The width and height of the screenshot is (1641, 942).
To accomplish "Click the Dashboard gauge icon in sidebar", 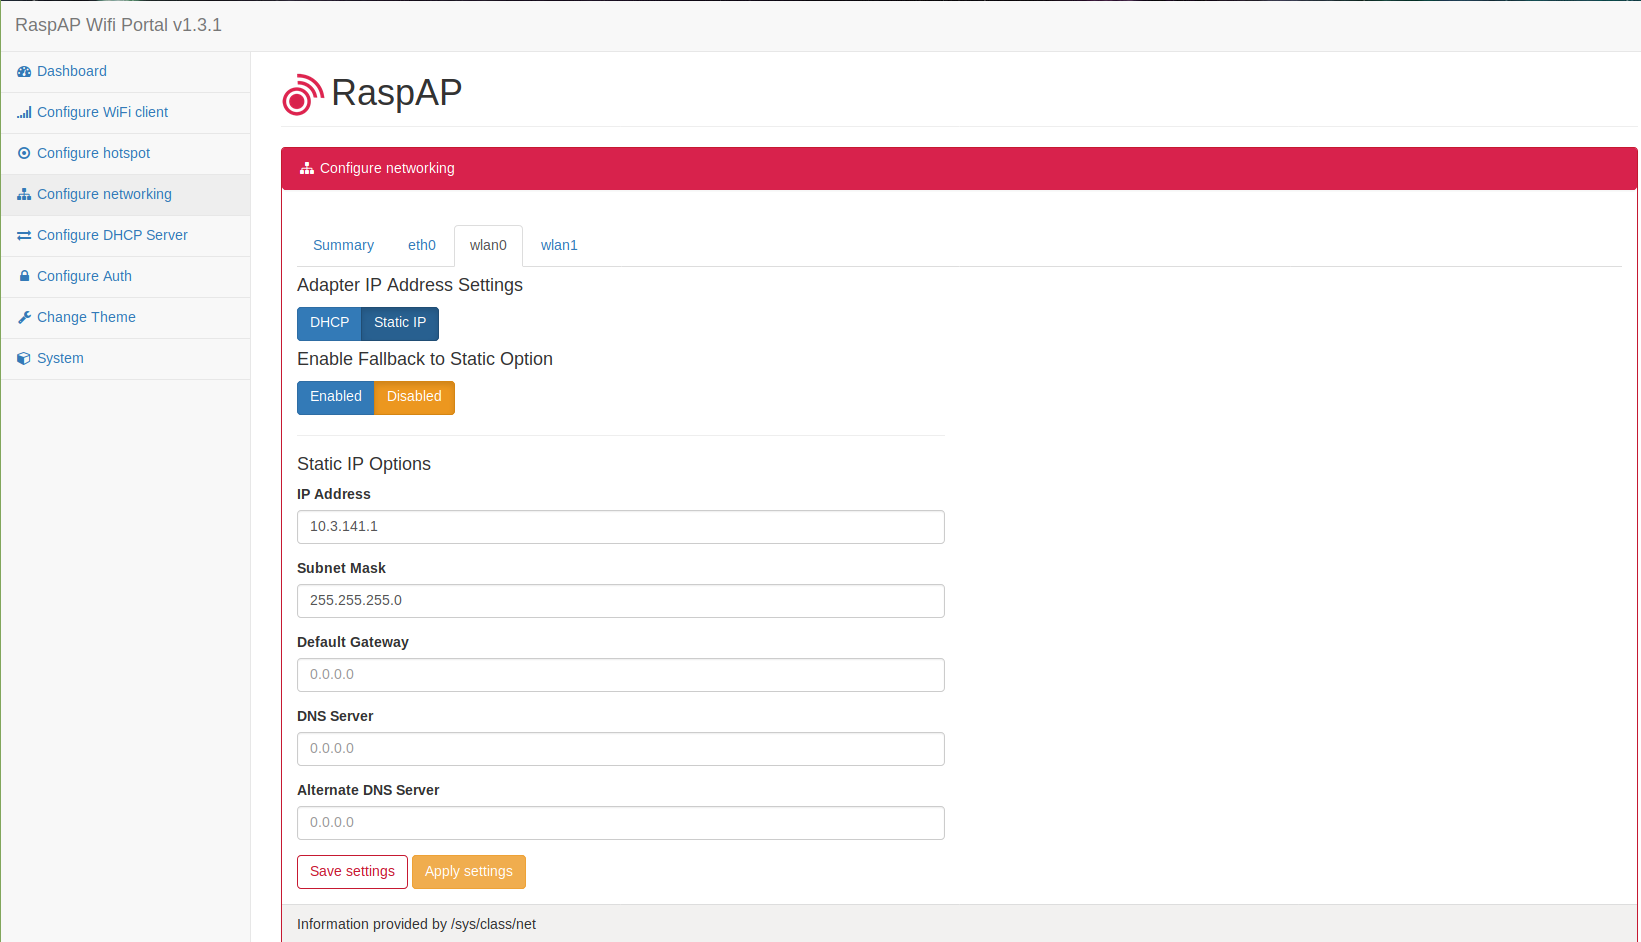I will [24, 72].
